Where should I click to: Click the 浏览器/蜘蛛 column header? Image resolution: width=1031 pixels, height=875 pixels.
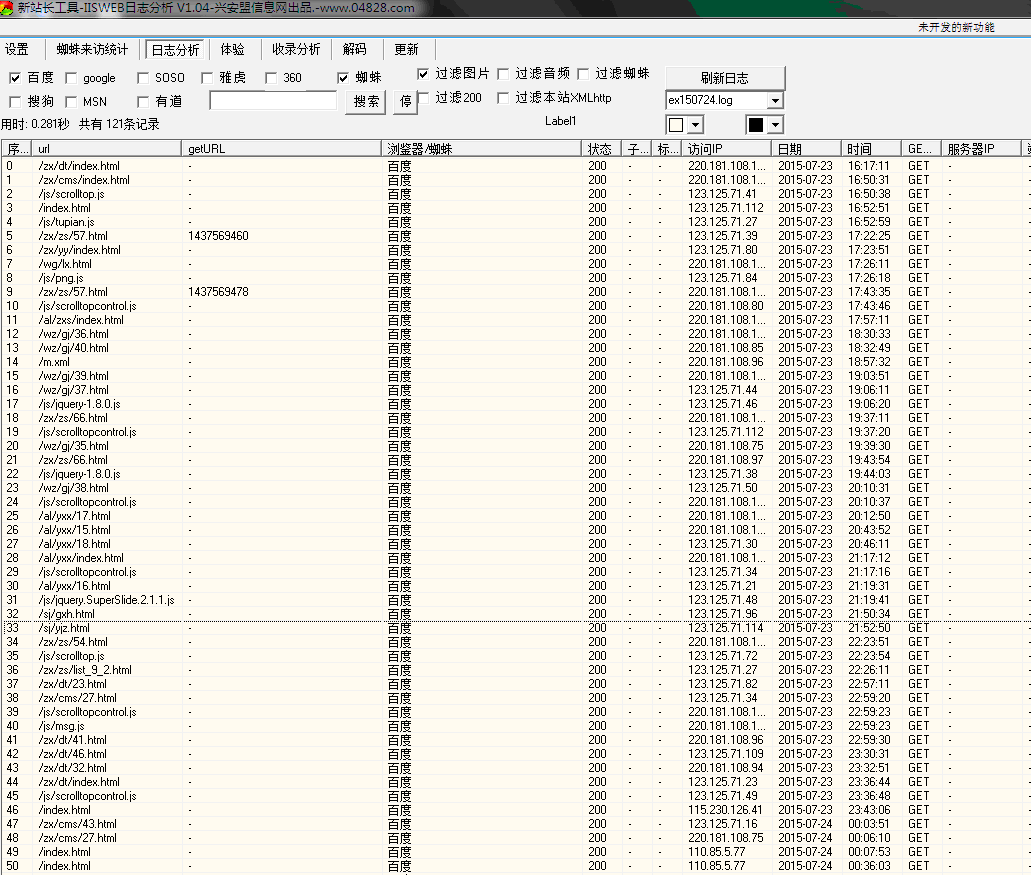481,149
